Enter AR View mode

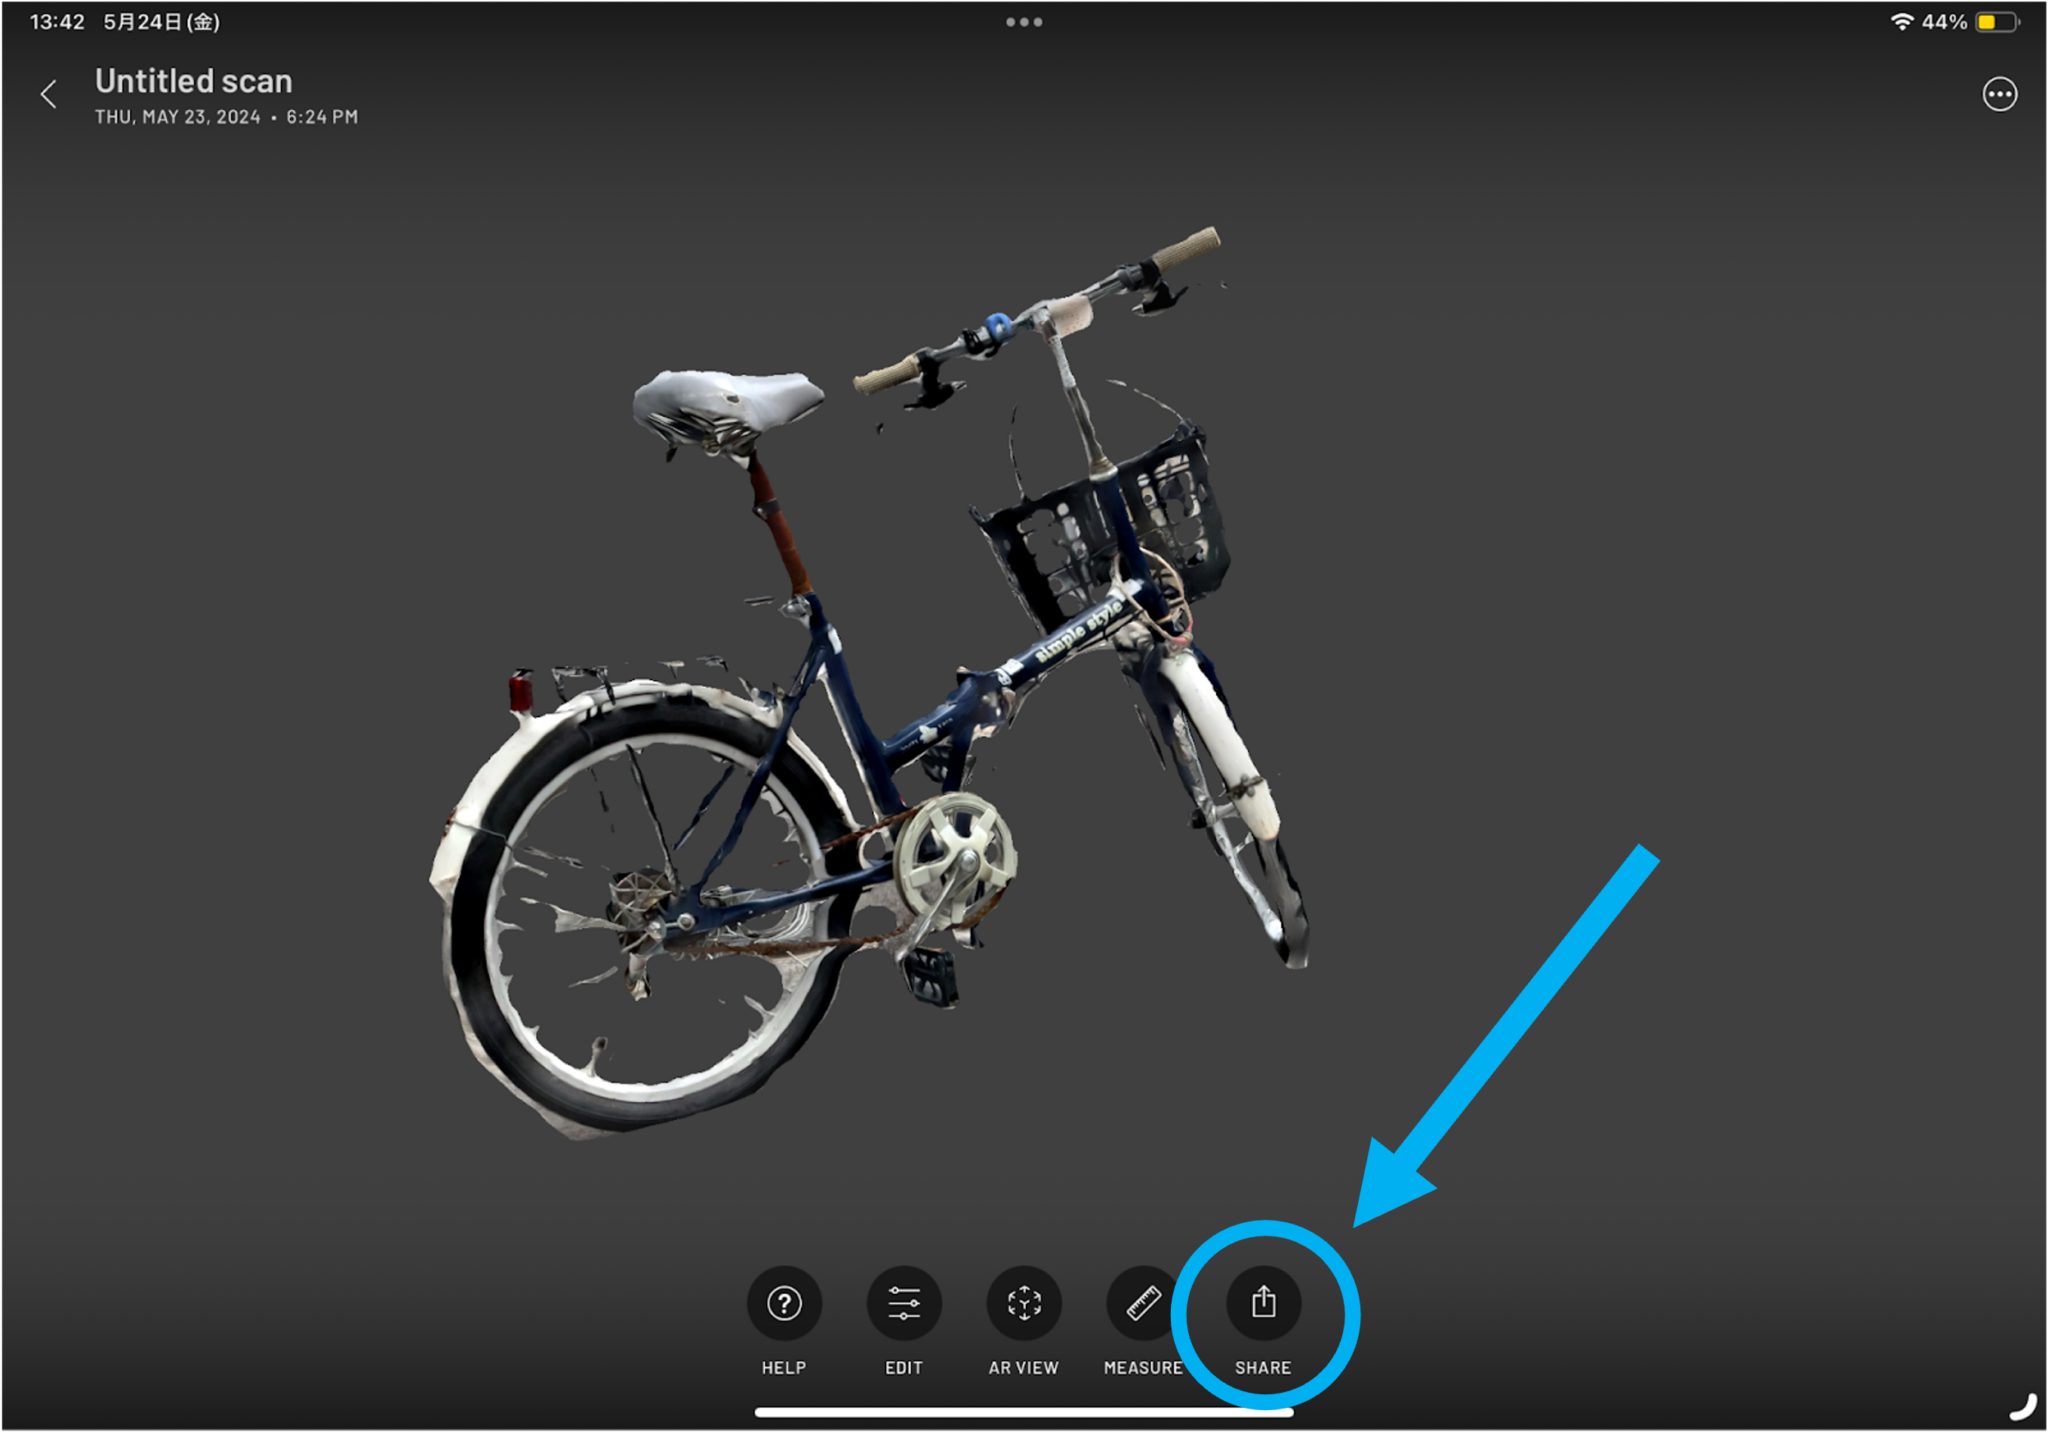[x=1023, y=1303]
